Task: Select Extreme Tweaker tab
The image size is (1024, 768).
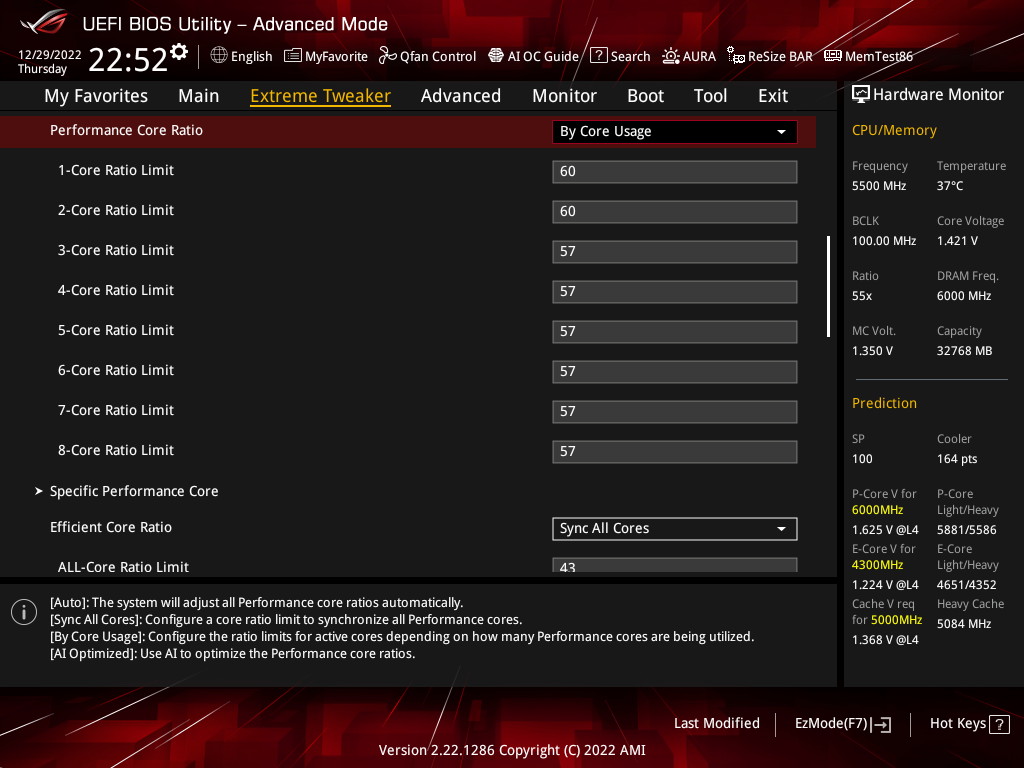Action: pos(320,96)
